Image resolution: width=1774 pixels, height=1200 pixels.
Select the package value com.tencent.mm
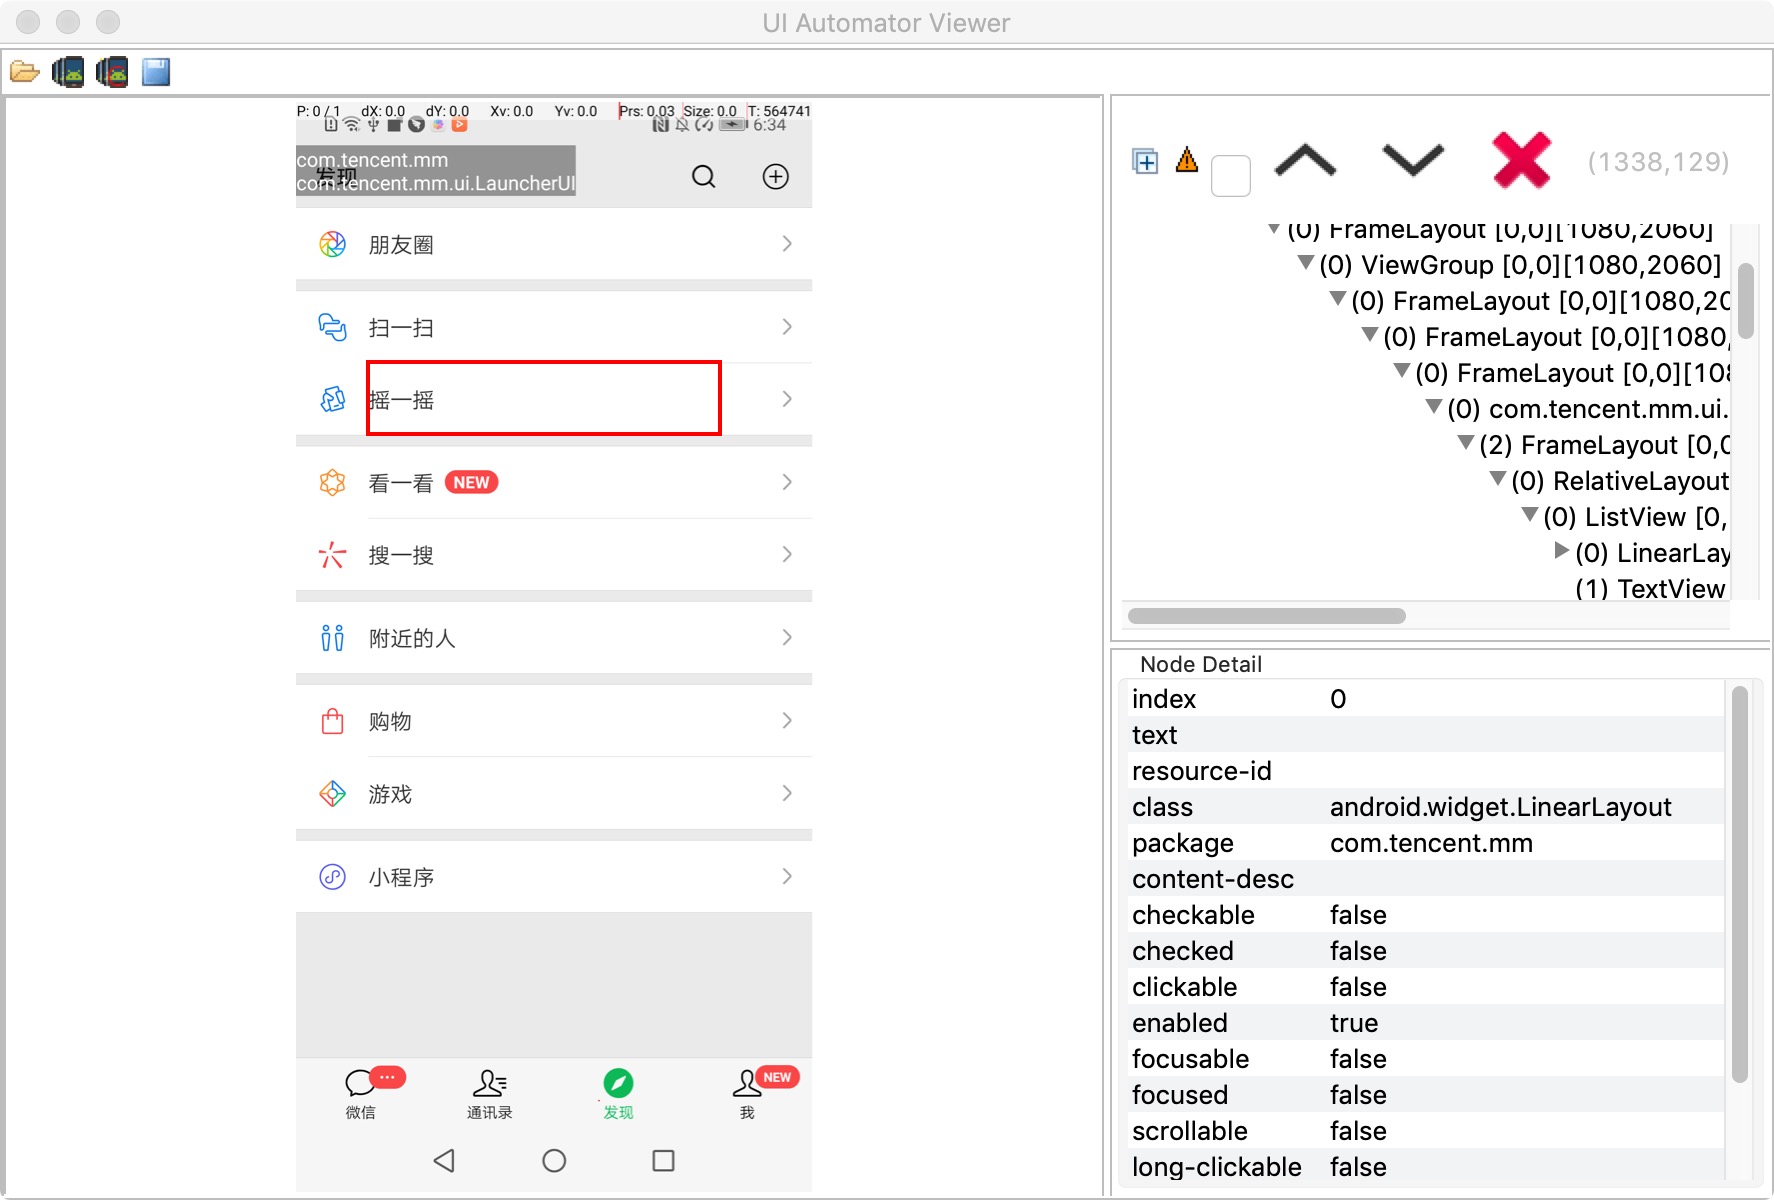click(x=1431, y=843)
